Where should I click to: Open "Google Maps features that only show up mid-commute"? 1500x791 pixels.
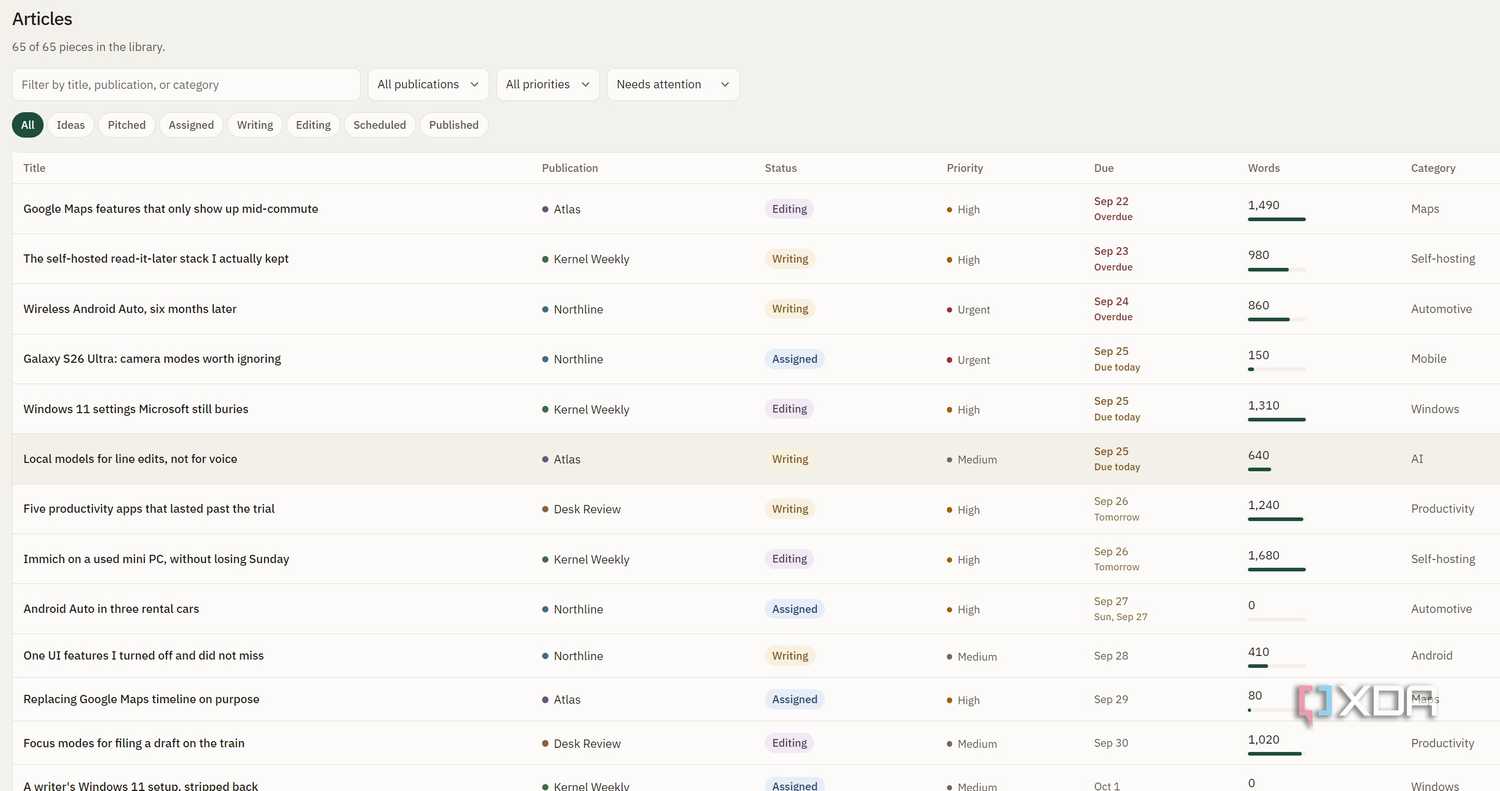[171, 209]
